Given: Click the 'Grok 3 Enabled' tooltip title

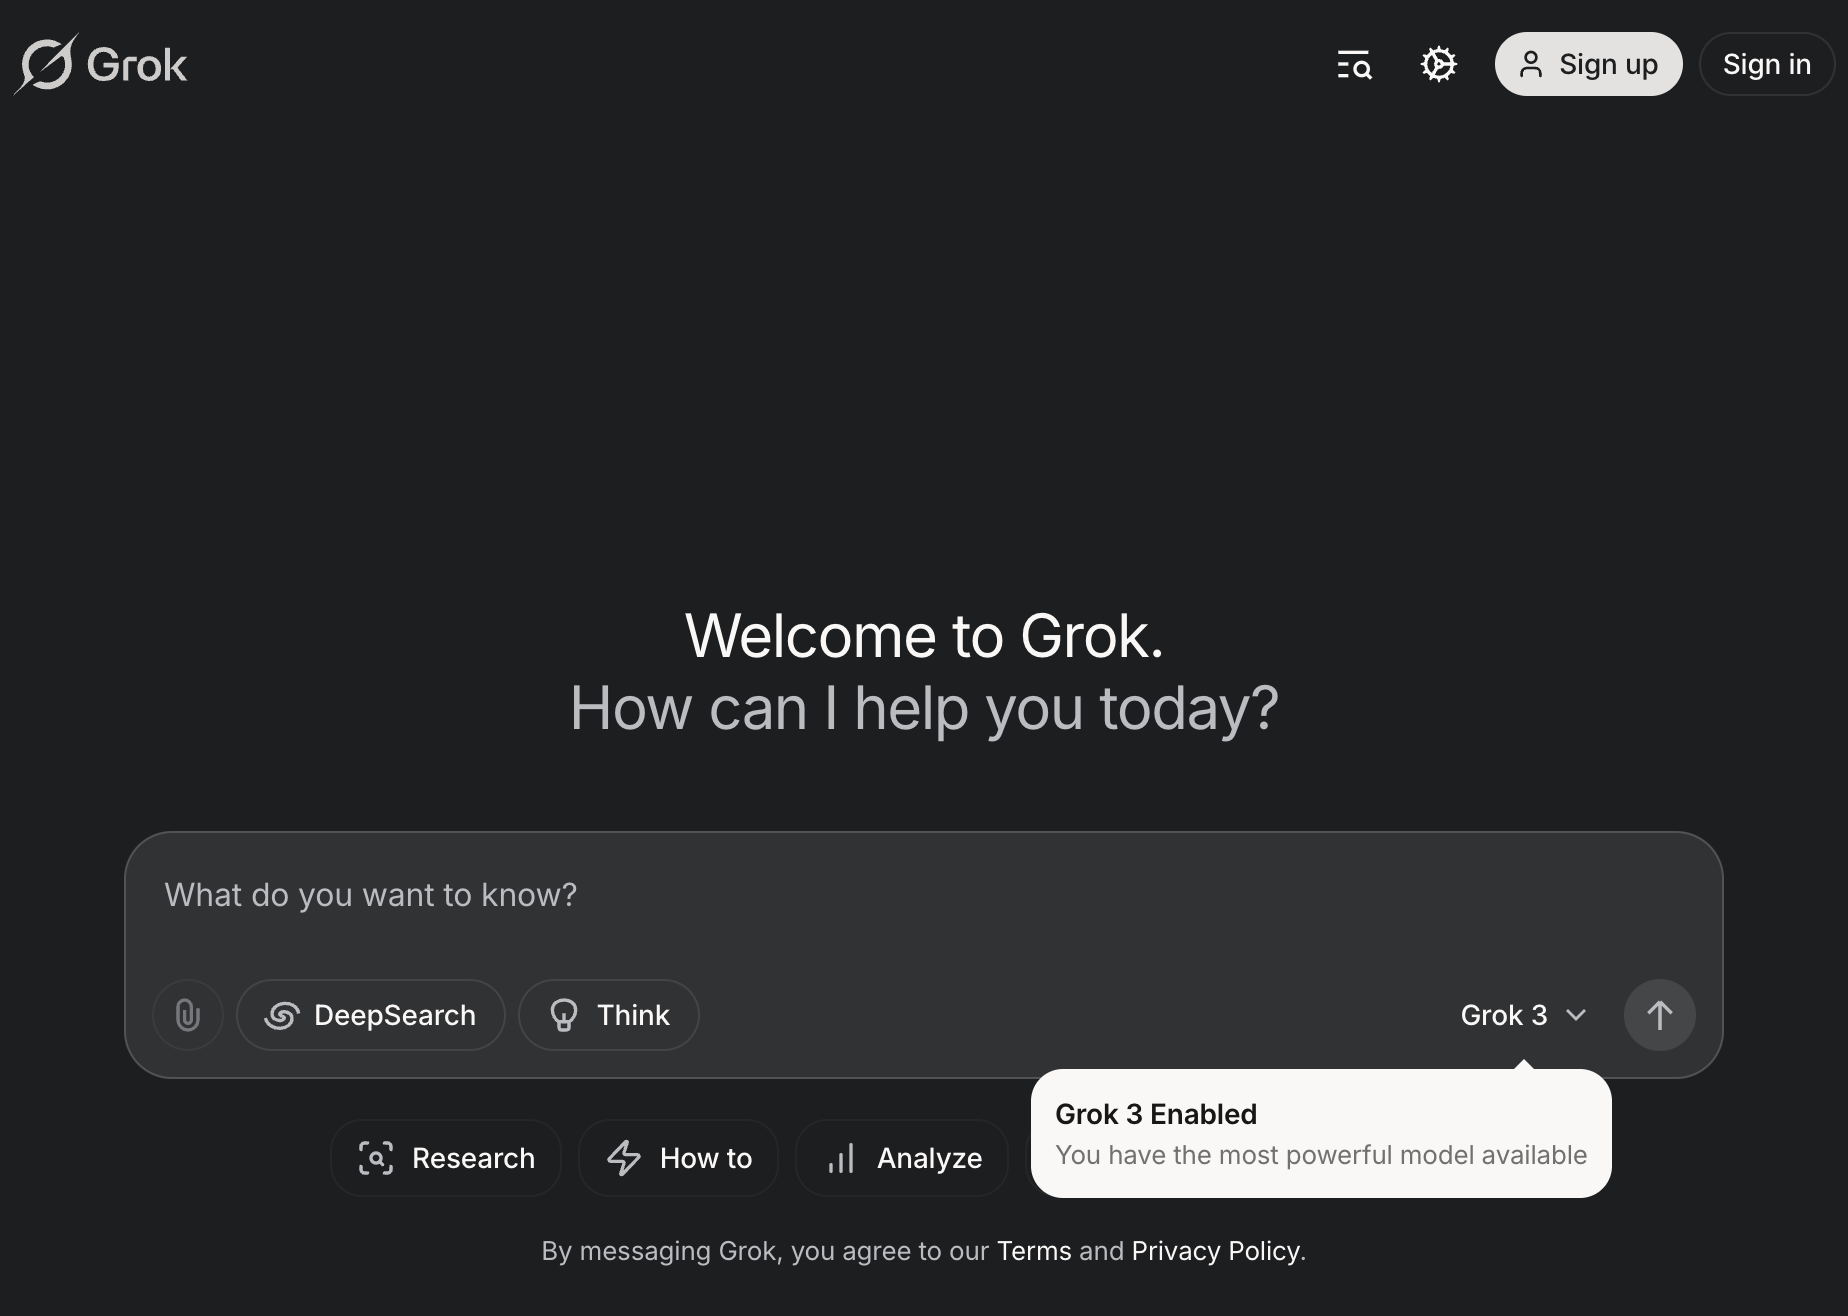Looking at the screenshot, I should pyautogui.click(x=1156, y=1114).
